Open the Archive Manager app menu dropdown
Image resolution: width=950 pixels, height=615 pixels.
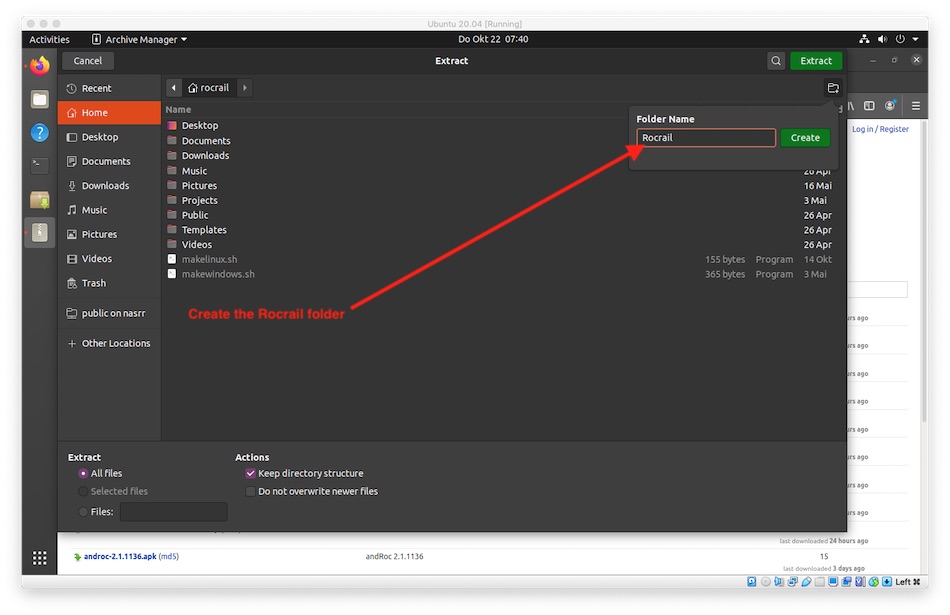pyautogui.click(x=139, y=39)
